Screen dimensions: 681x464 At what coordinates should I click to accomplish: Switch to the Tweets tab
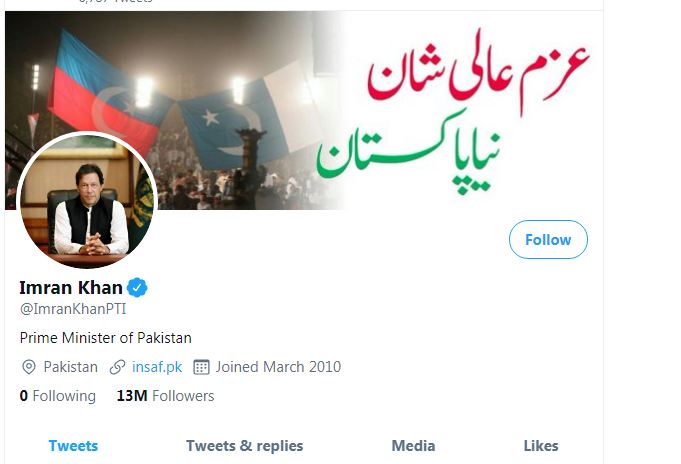pos(73,446)
